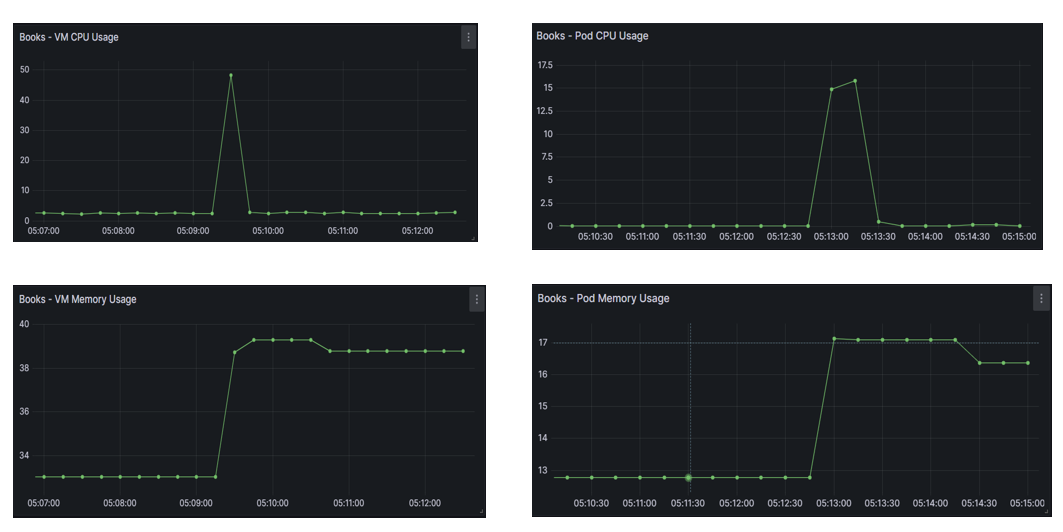1063x532 pixels.
Task: Click the last VM CPU data point
Action: point(455,212)
